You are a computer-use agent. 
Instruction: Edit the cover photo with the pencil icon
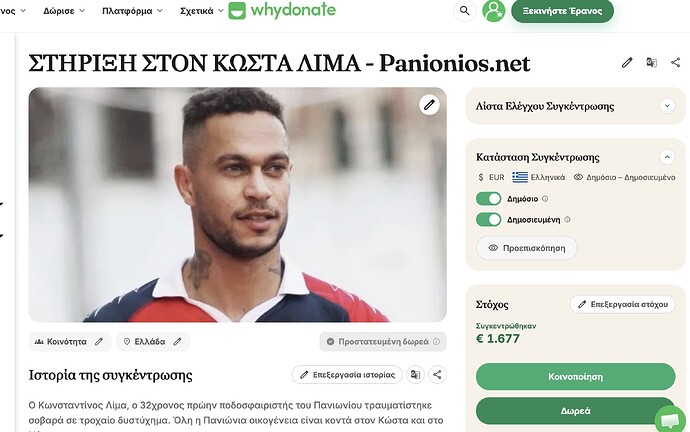pos(429,105)
